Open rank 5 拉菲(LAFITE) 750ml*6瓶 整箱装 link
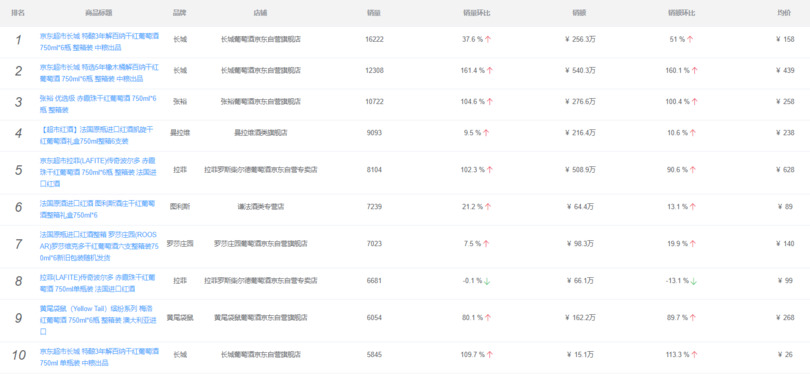The width and height of the screenshot is (810, 375). pos(99,172)
